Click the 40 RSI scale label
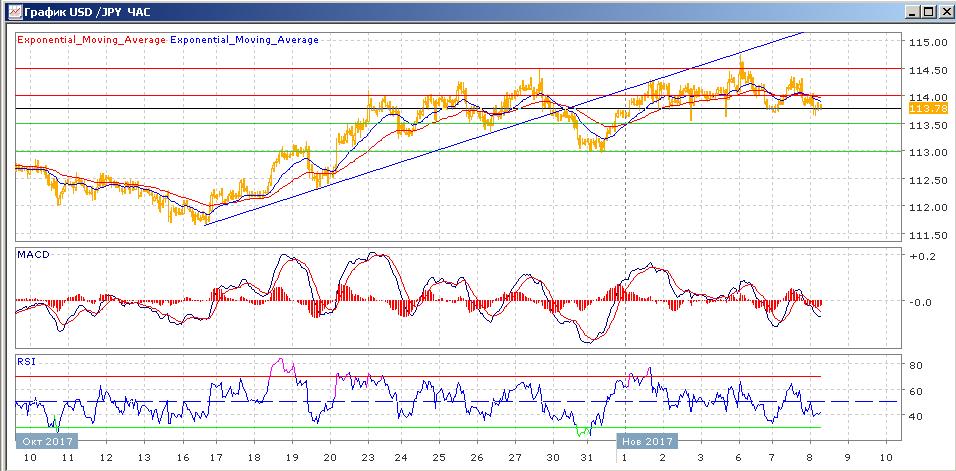The height and width of the screenshot is (471, 956). coord(915,416)
